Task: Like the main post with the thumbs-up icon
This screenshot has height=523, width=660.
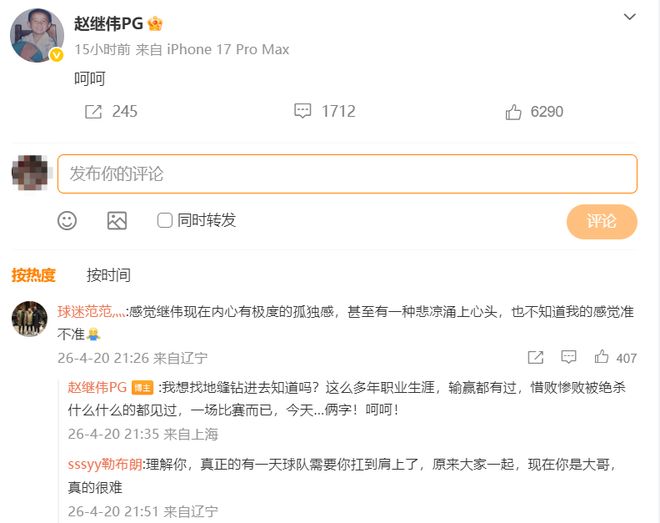Action: click(514, 112)
